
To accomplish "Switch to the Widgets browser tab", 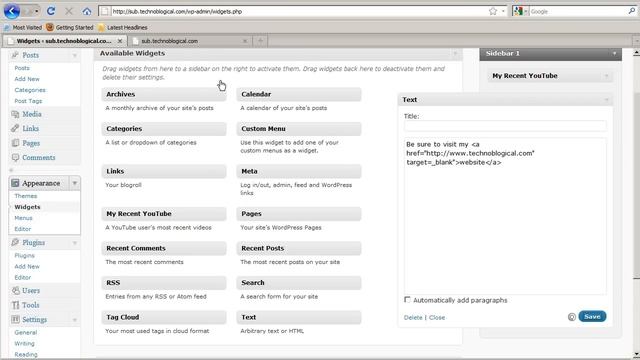I will (64, 41).
